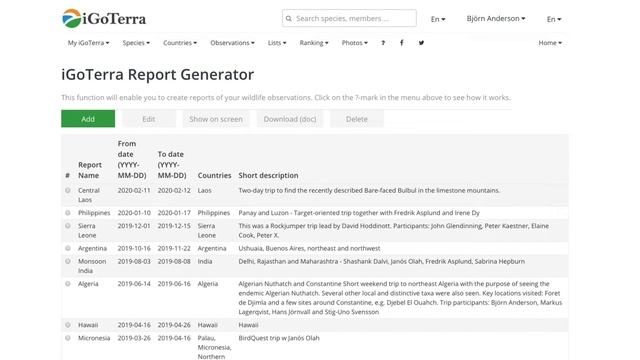Select the Hawaii report radio button
Image resolution: width=640 pixels, height=360 pixels.
click(x=68, y=325)
